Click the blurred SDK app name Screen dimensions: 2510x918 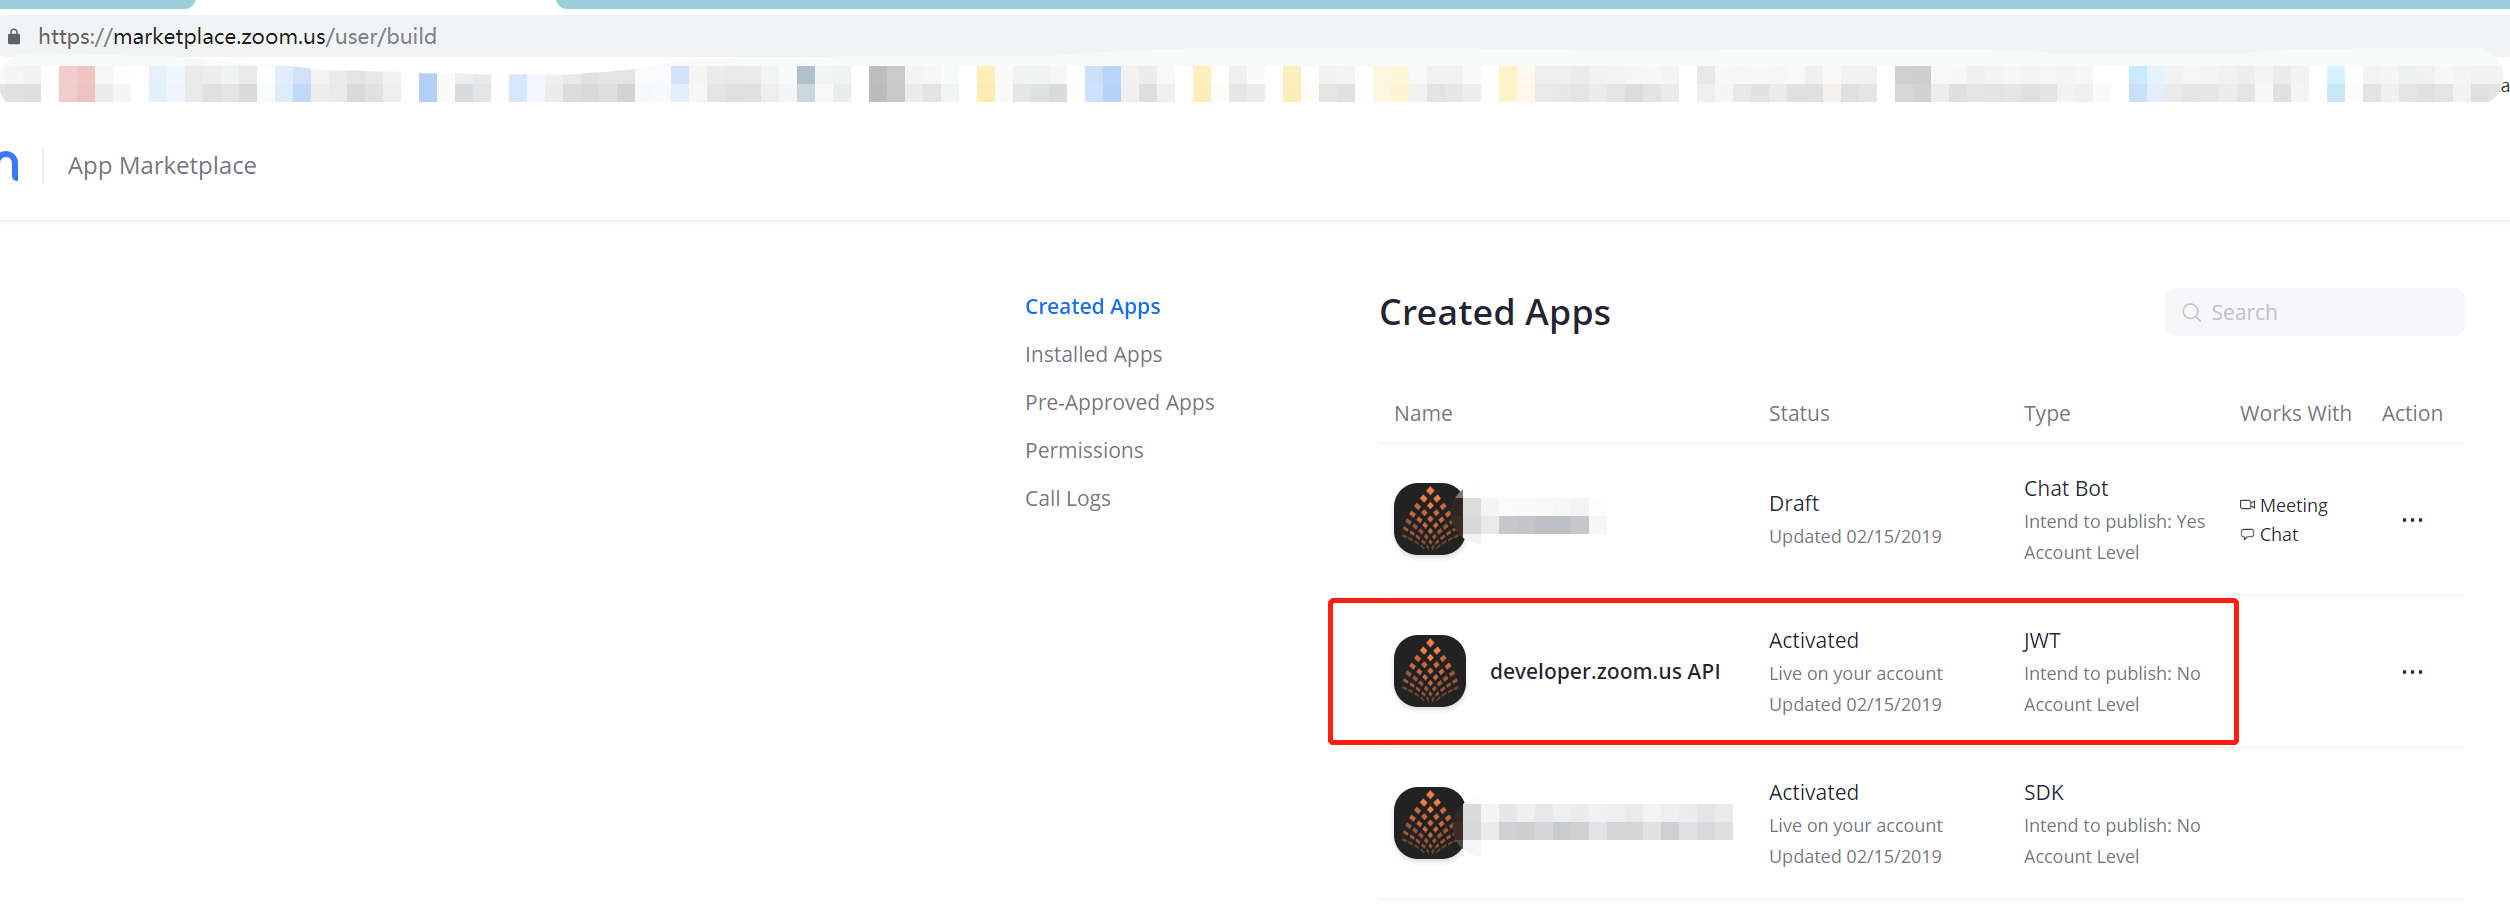click(x=1600, y=822)
